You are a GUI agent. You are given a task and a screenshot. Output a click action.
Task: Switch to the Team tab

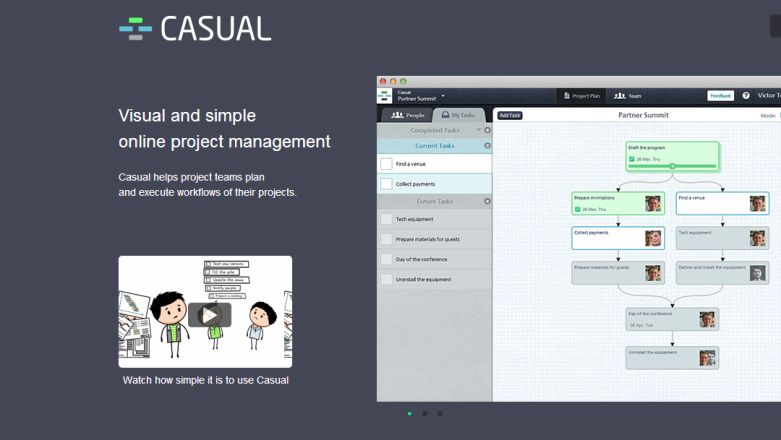point(627,96)
